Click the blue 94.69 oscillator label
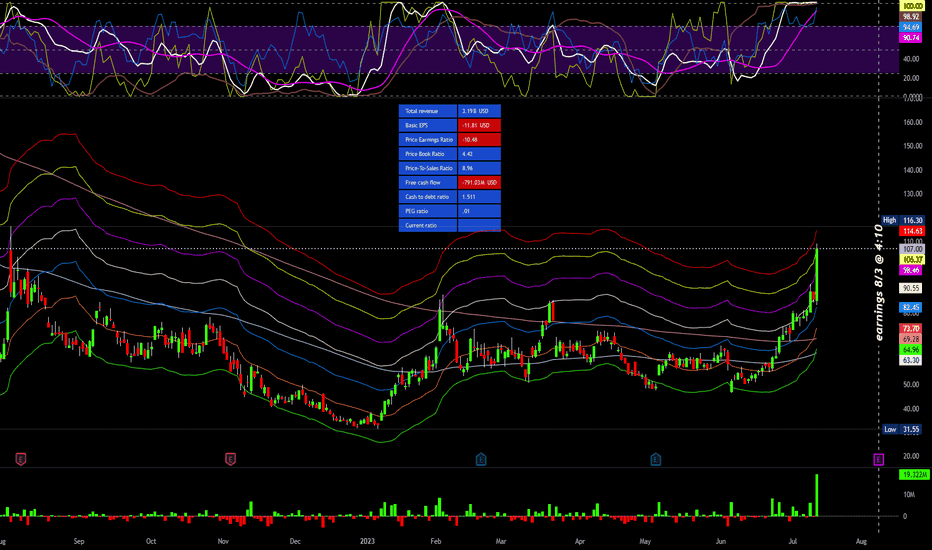This screenshot has width=932, height=550. pyautogui.click(x=912, y=27)
